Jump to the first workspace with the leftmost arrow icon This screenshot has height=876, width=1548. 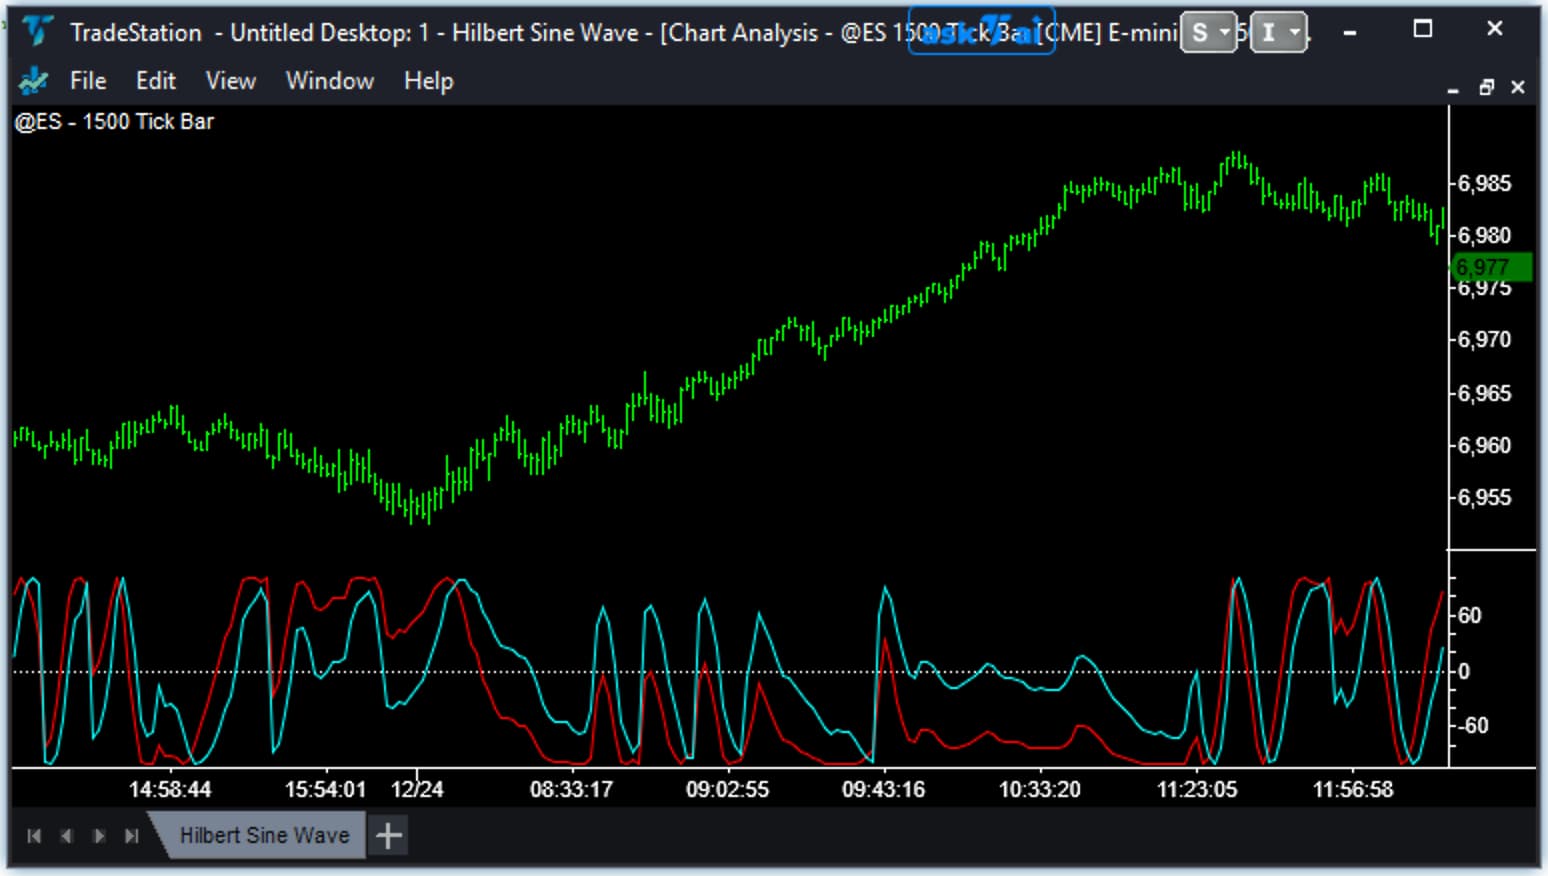33,834
